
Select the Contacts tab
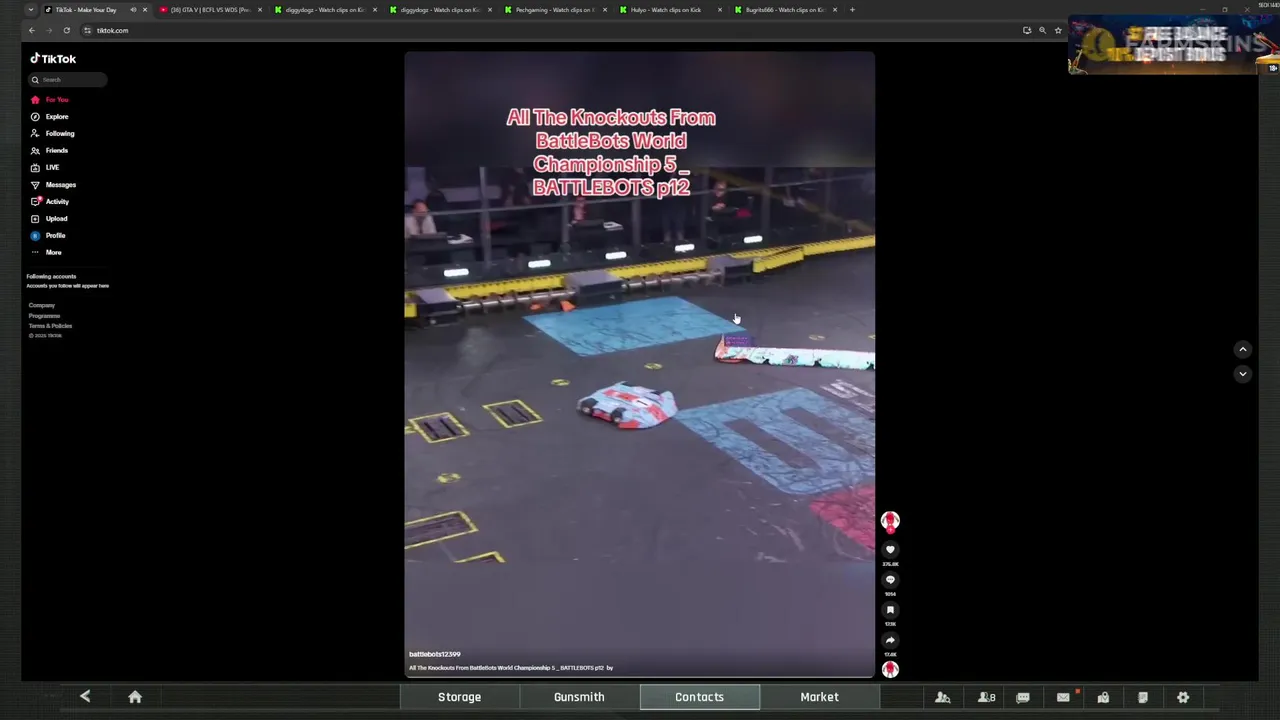(x=699, y=697)
